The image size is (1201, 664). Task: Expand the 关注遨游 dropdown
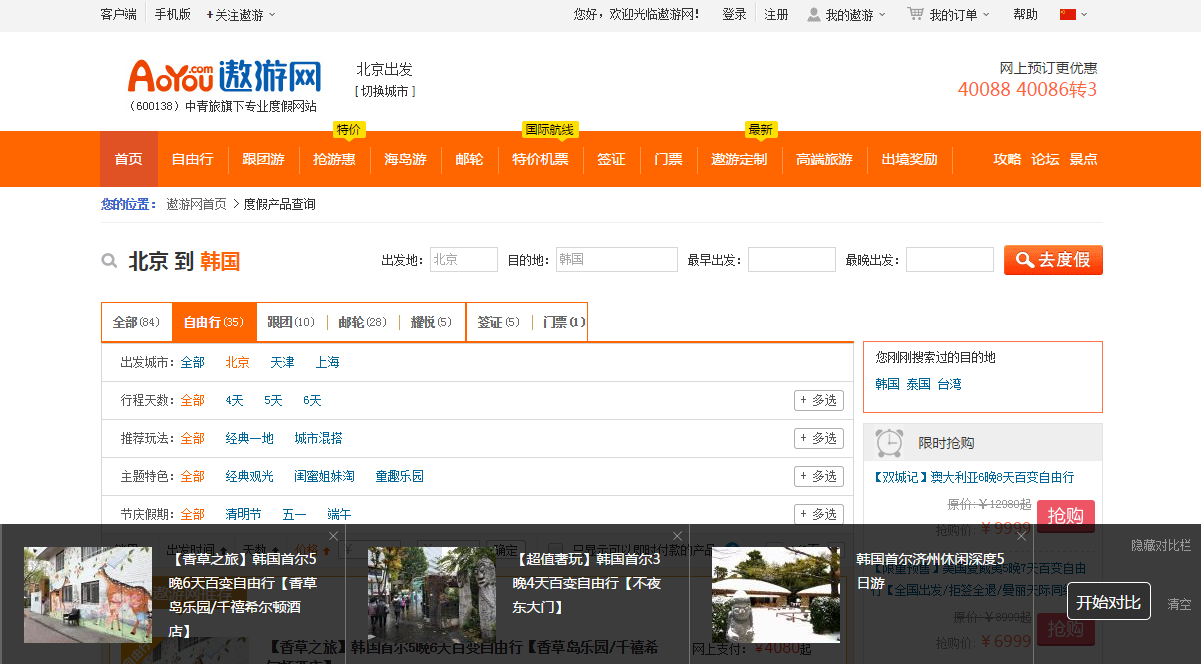241,15
